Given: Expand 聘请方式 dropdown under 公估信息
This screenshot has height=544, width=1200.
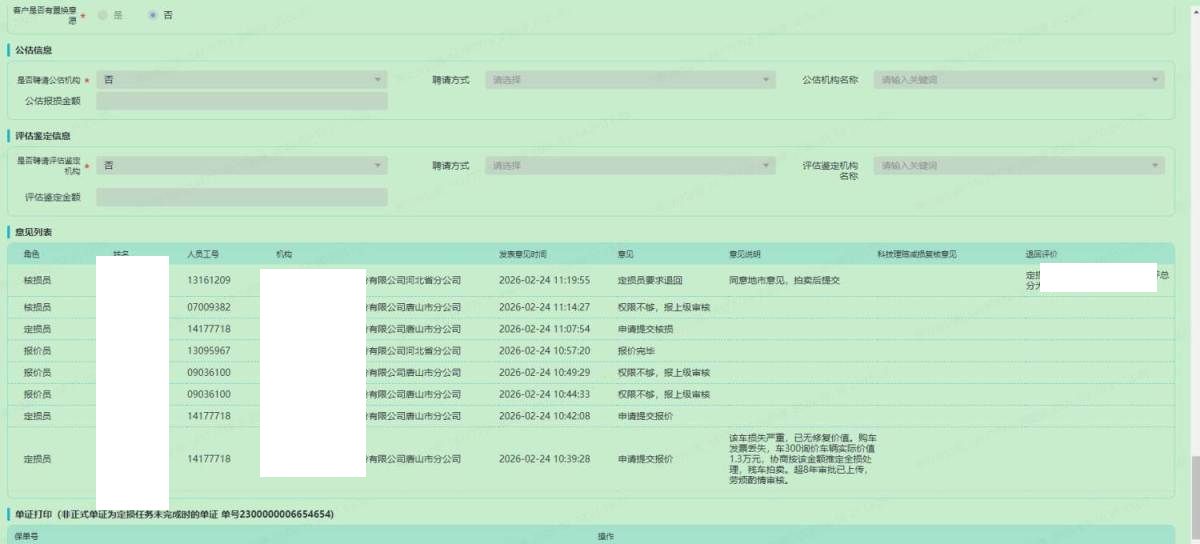Looking at the screenshot, I should coord(630,80).
